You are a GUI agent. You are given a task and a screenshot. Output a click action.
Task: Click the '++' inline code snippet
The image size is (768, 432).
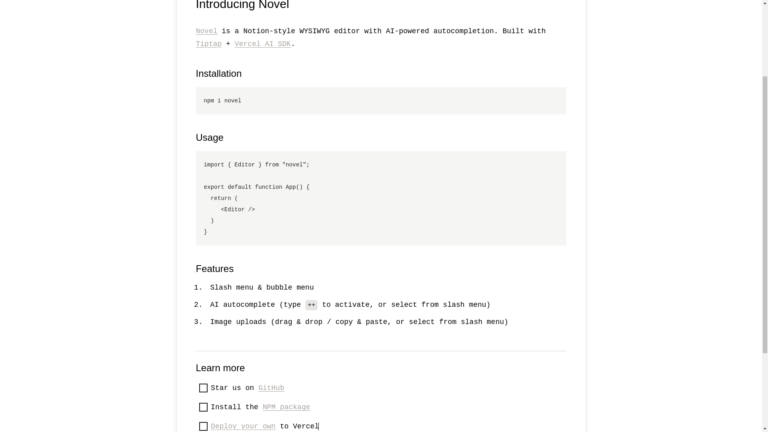[311, 305]
